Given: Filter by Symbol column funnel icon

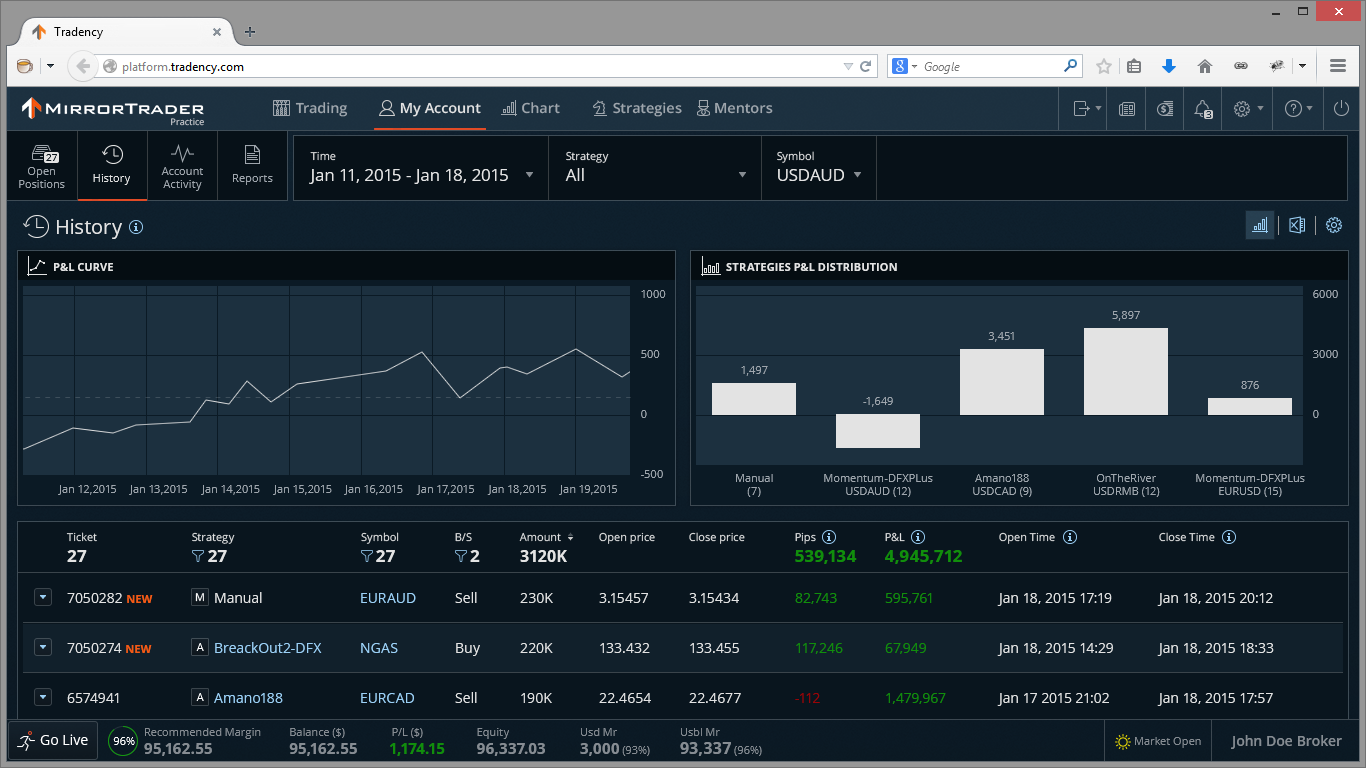Looking at the screenshot, I should tap(367, 556).
